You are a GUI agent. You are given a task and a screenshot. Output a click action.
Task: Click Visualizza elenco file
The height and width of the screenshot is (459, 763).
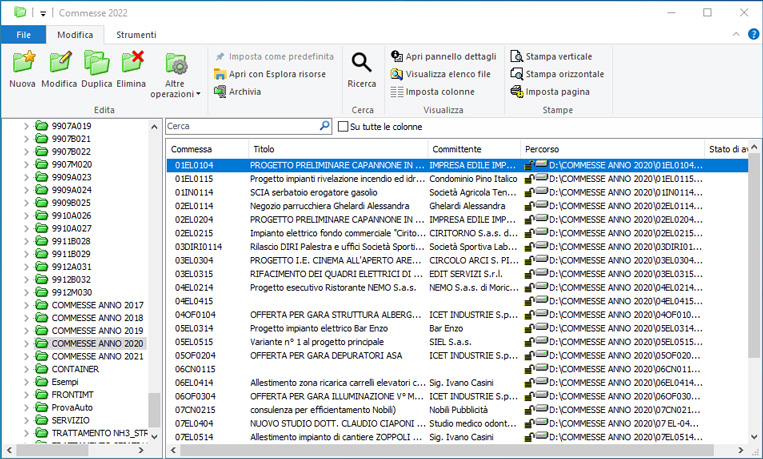point(440,74)
